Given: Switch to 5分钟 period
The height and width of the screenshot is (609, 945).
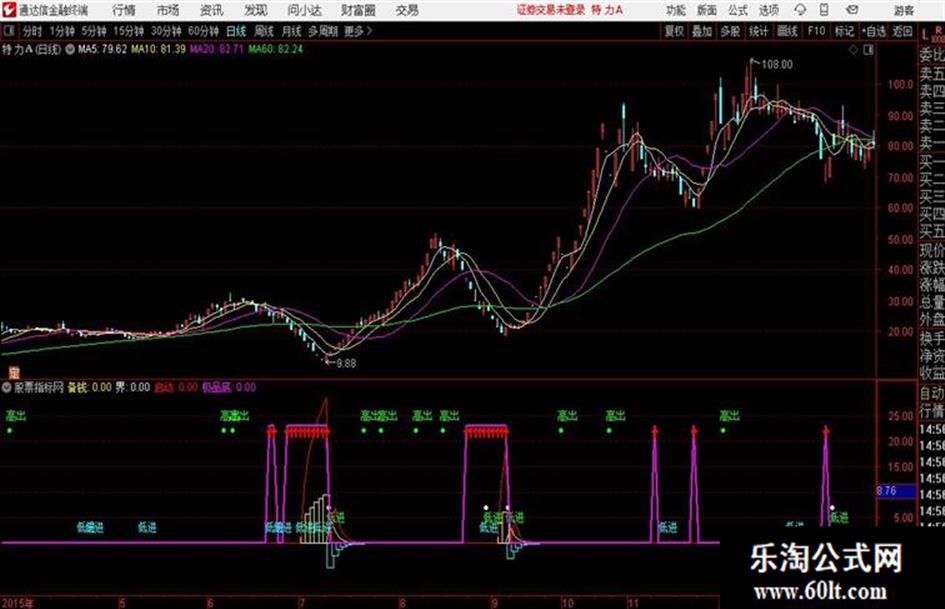Looking at the screenshot, I should tap(94, 31).
